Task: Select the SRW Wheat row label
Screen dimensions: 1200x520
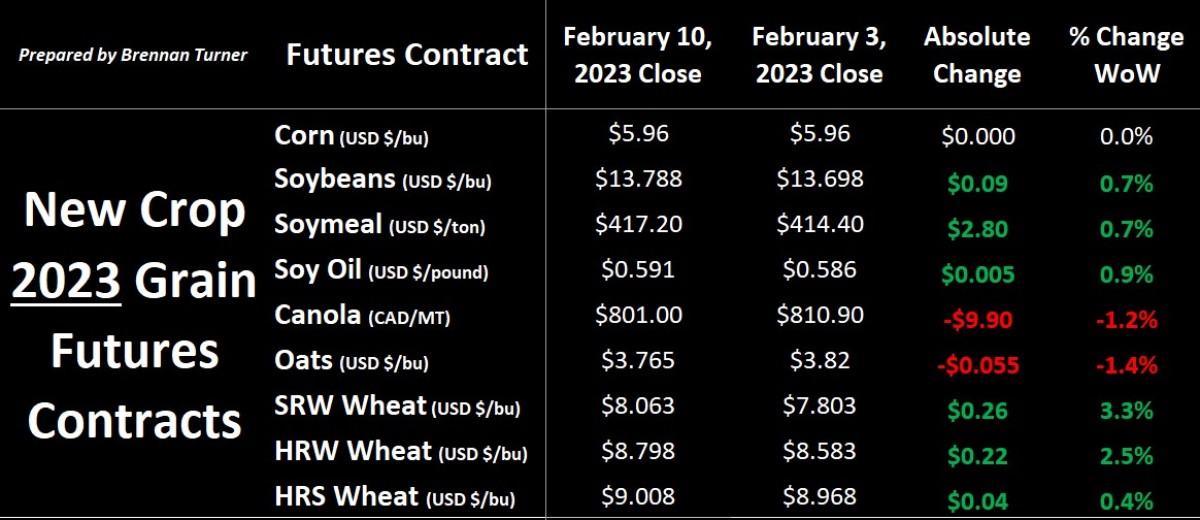Action: click(x=398, y=407)
